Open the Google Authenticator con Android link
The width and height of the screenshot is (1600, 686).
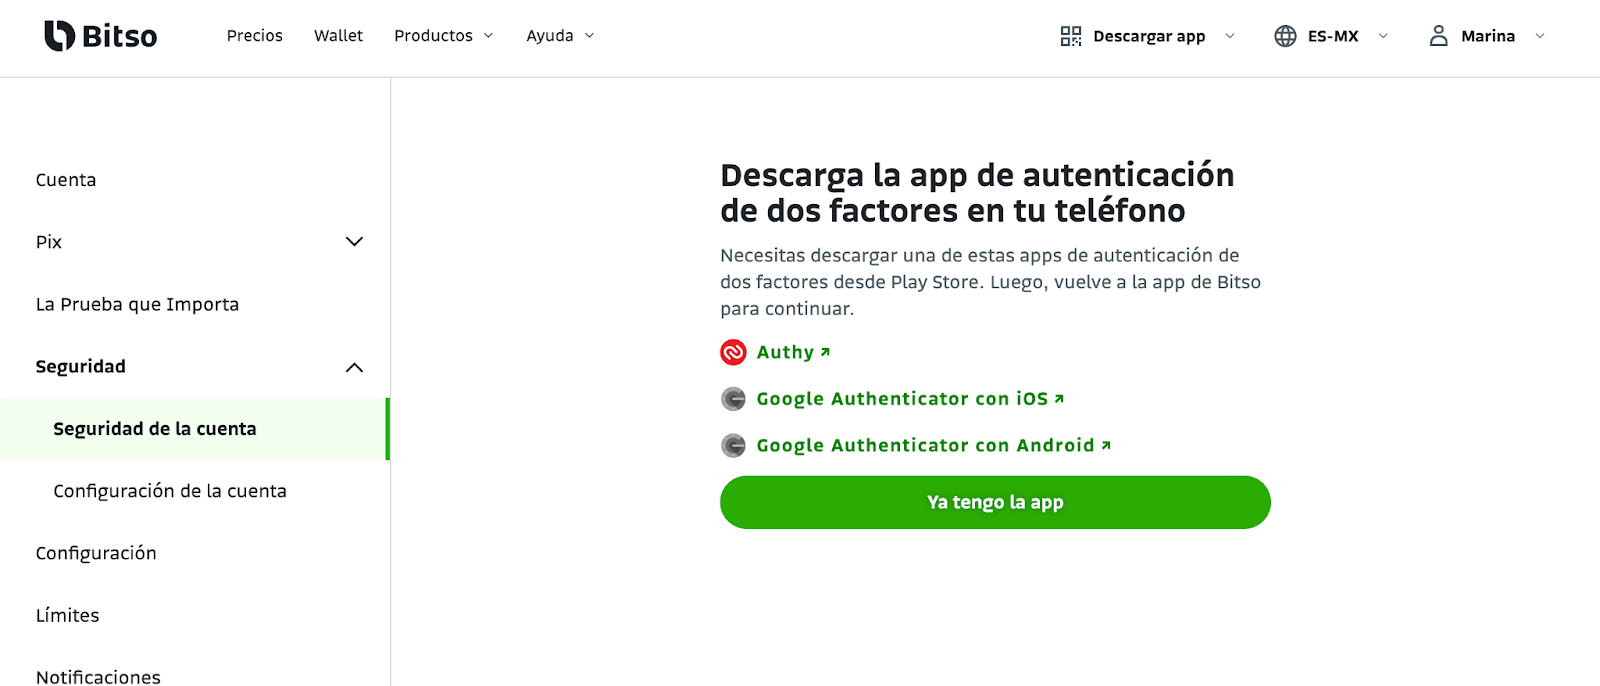coord(934,445)
